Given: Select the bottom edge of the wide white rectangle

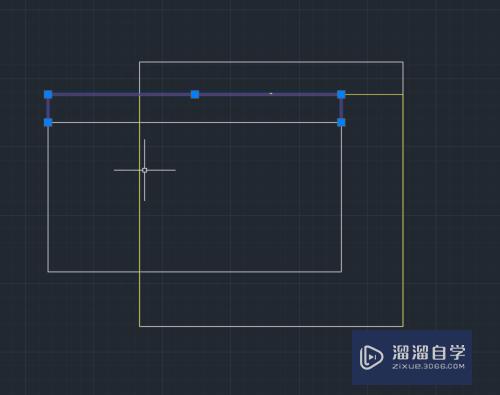Looking at the screenshot, I should [195, 272].
